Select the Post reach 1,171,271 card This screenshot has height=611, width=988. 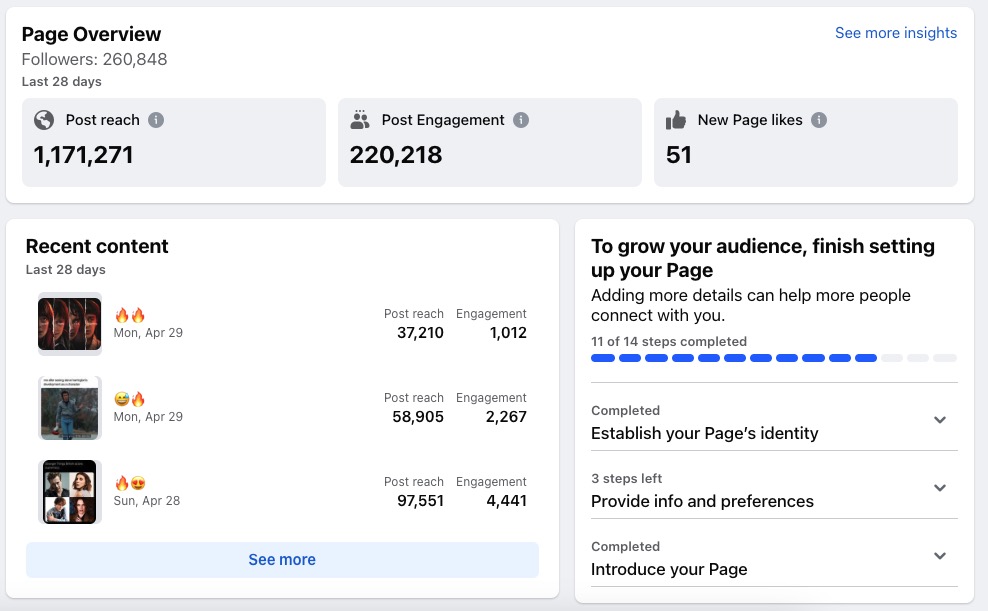(174, 142)
